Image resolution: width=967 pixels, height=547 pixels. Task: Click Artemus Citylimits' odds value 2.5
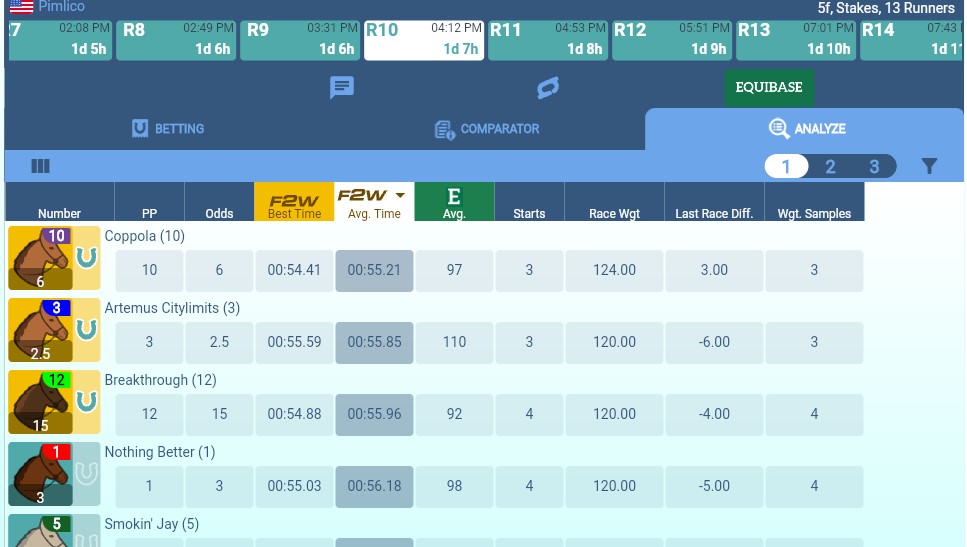(220, 342)
